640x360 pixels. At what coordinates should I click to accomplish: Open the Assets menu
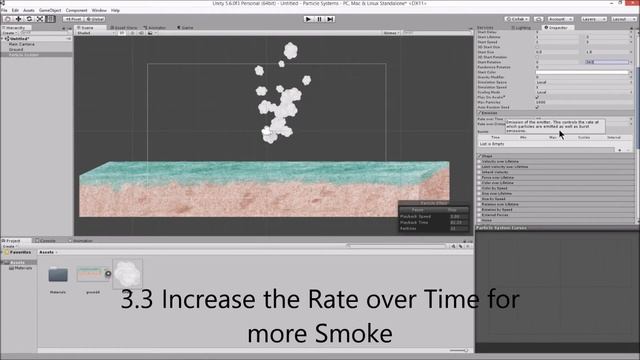point(29,10)
